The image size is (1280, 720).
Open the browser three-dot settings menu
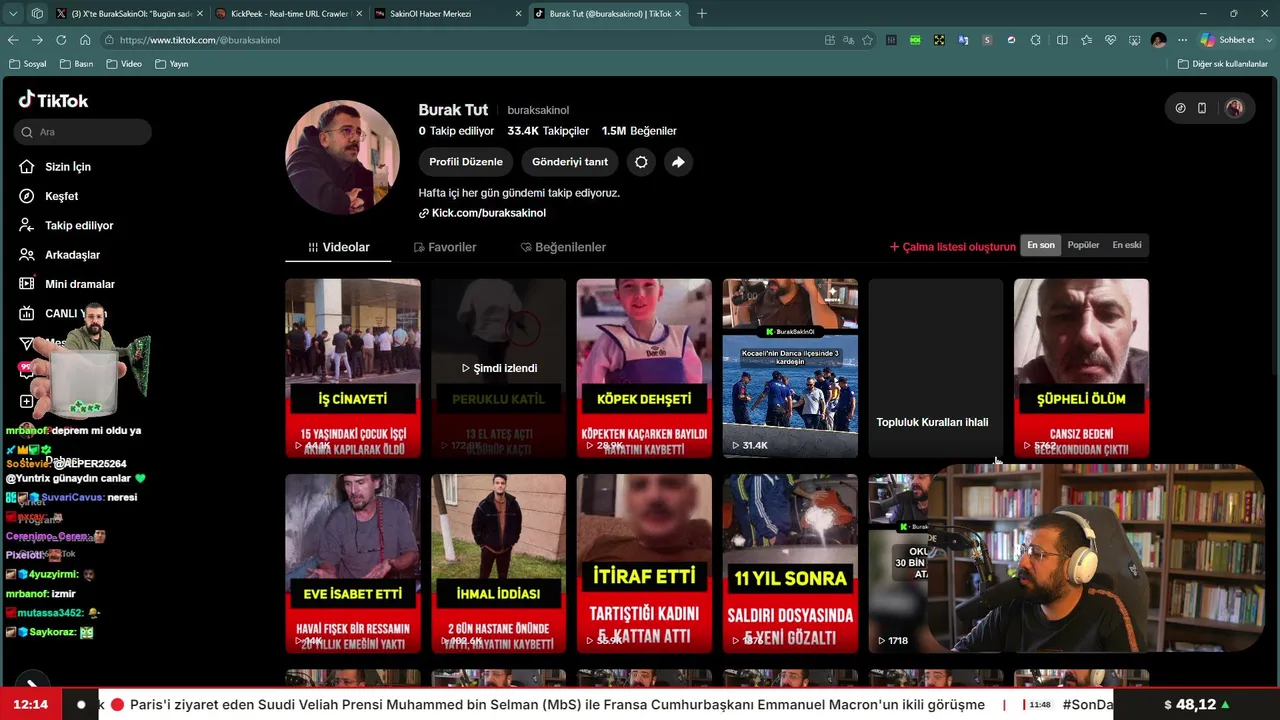point(1182,40)
